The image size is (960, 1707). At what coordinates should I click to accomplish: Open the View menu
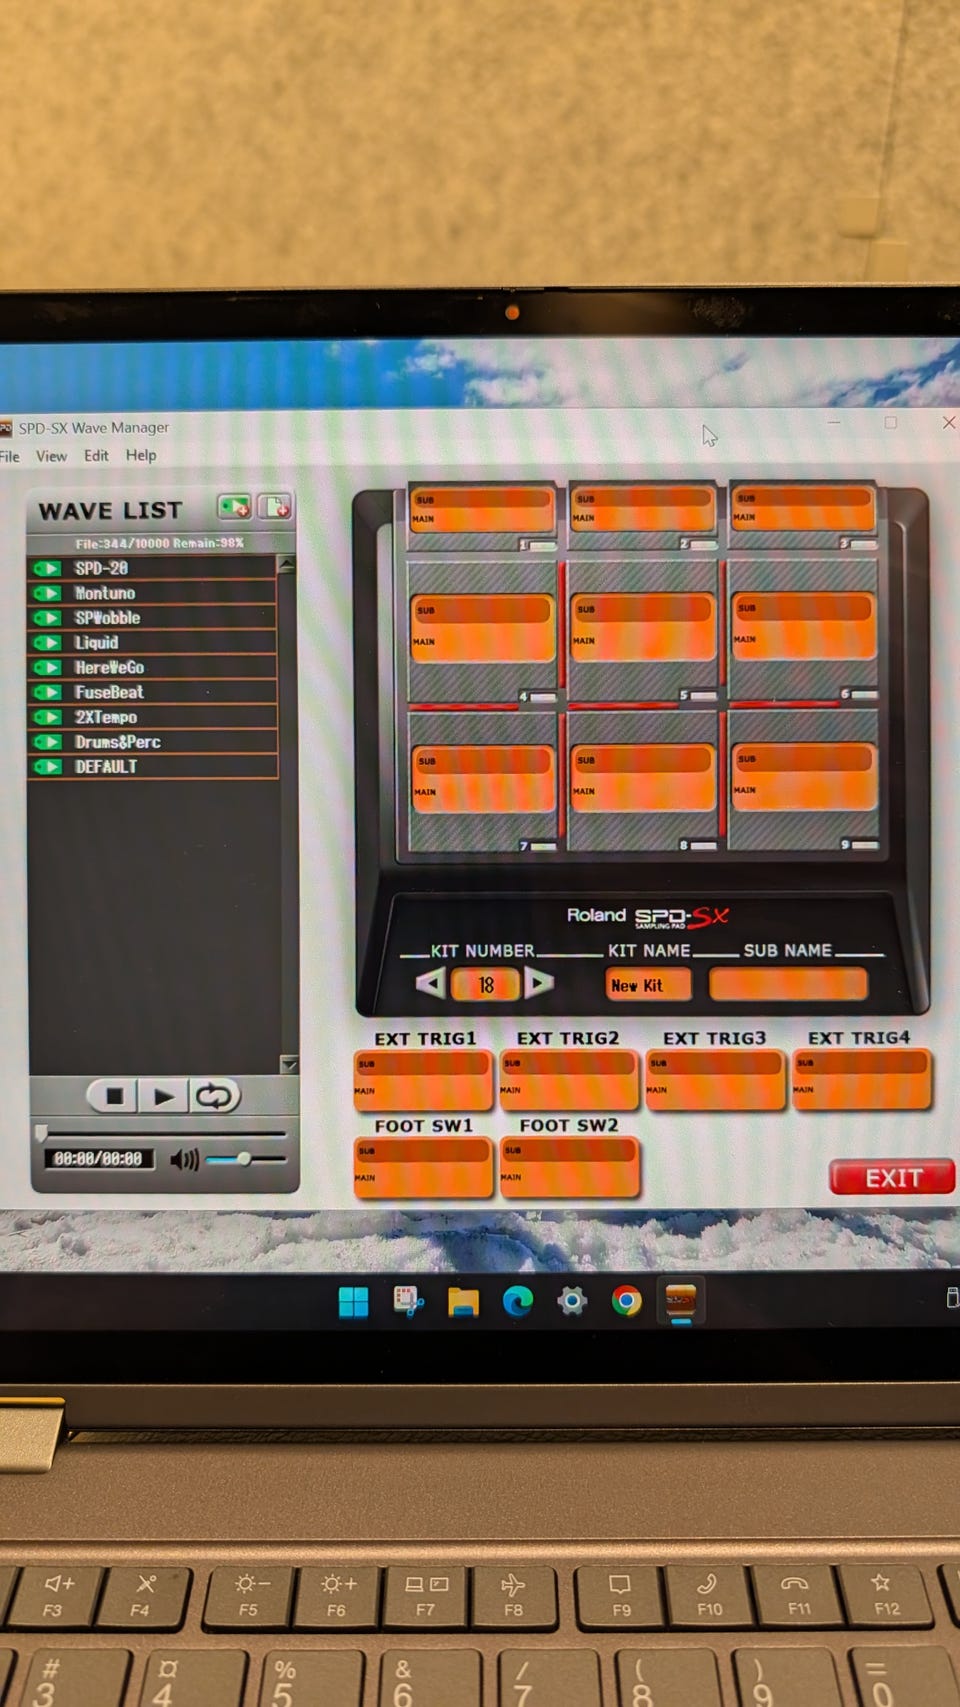coord(51,456)
